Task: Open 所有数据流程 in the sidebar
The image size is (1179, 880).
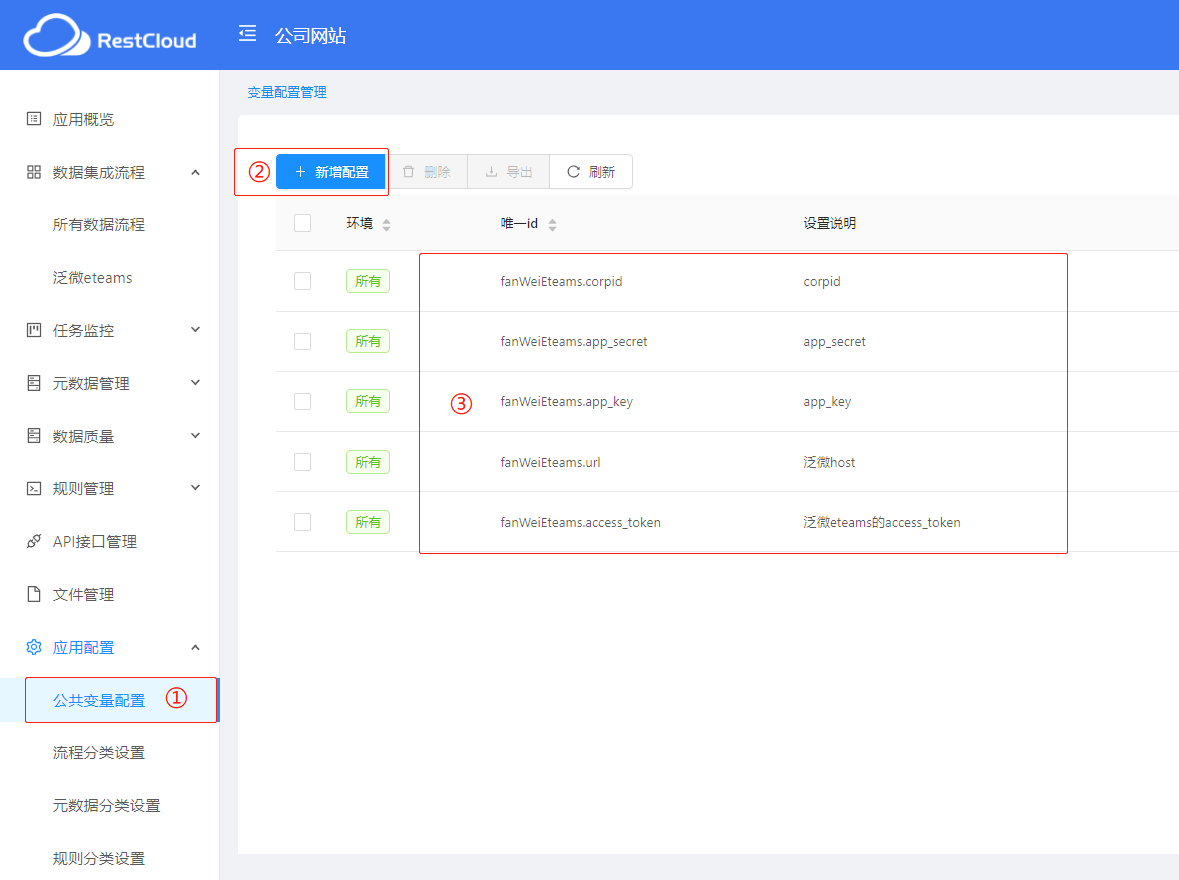Action: 99,225
